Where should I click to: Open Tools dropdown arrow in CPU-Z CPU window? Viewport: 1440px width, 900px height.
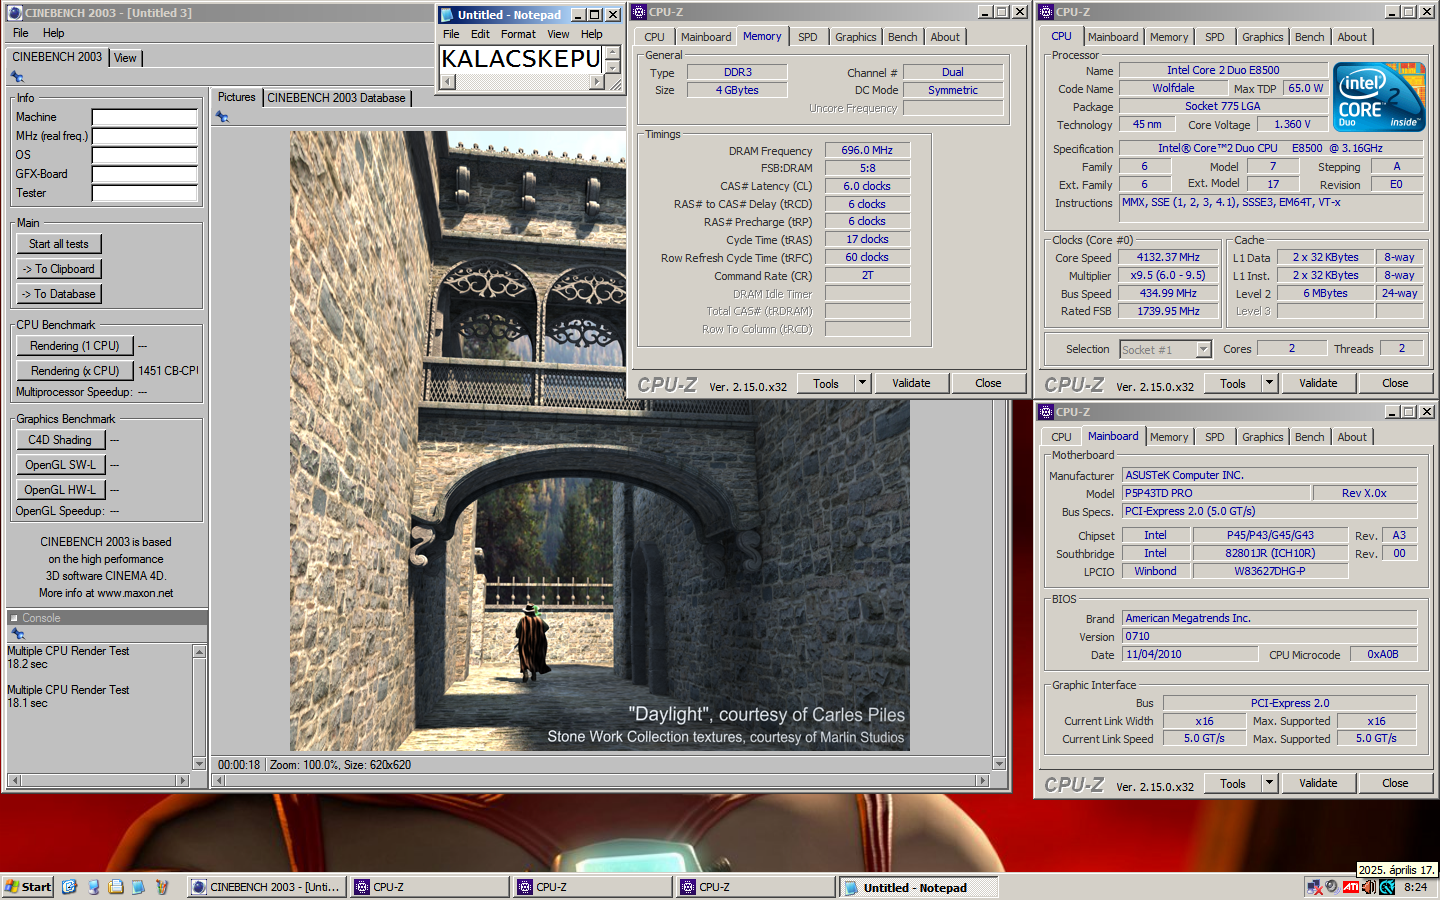click(x=1269, y=383)
